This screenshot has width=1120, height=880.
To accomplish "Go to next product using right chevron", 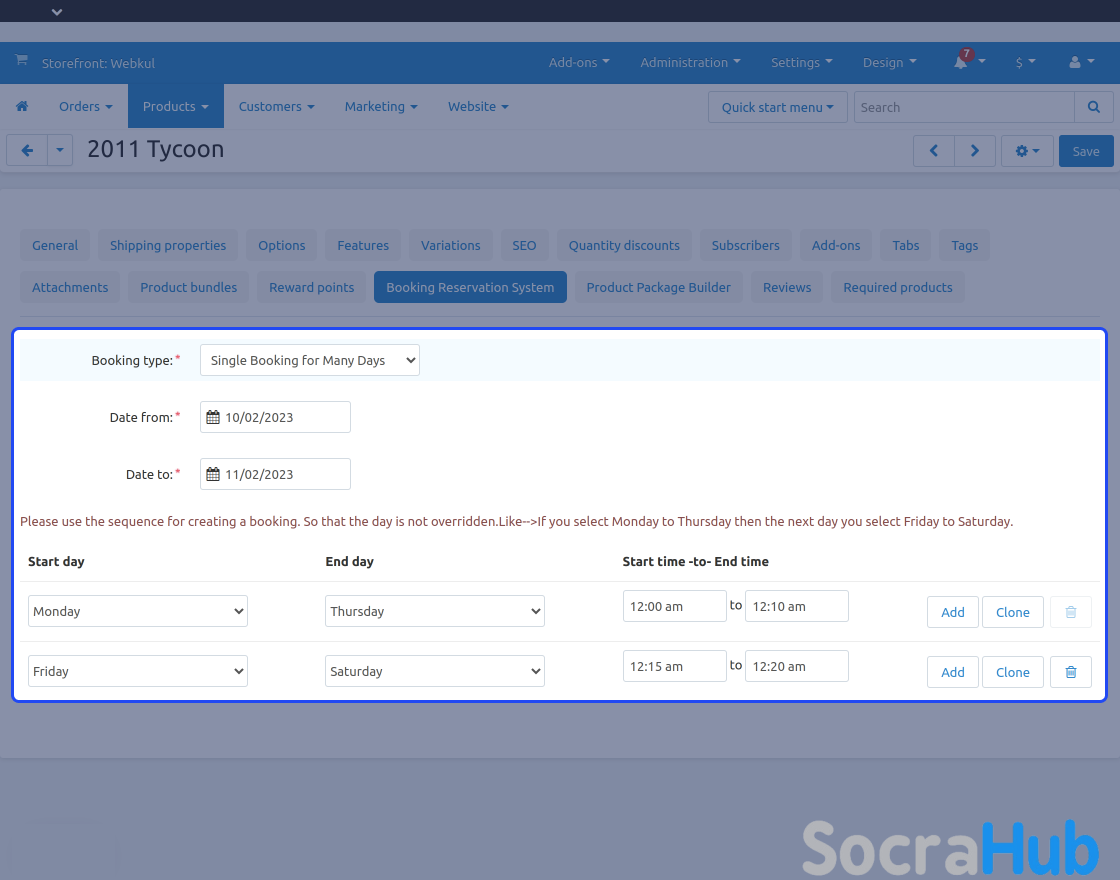I will (975, 151).
